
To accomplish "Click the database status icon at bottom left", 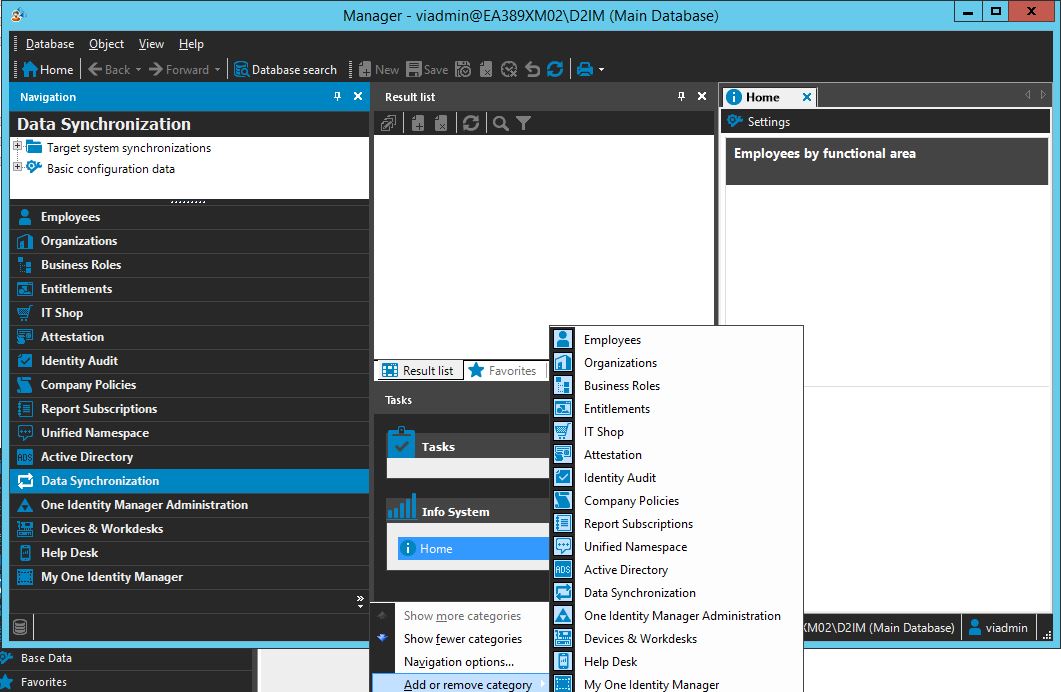I will click(20, 627).
